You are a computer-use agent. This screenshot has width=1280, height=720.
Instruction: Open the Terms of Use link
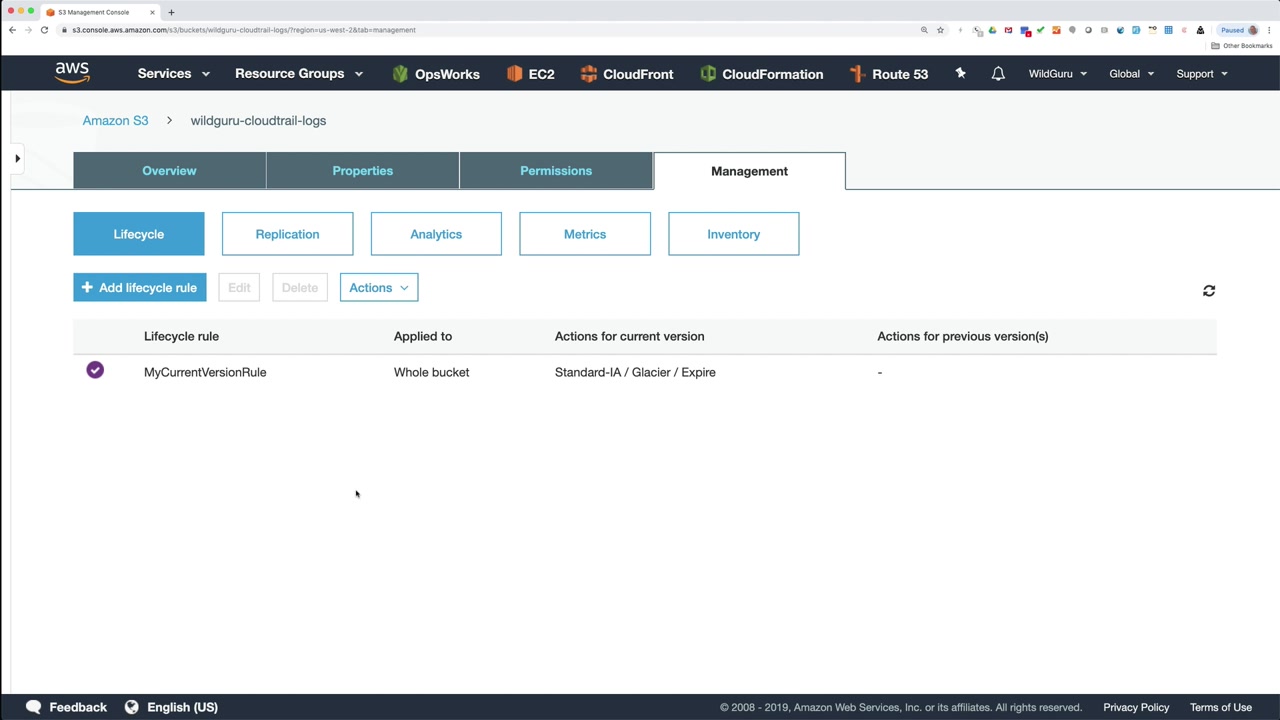click(x=1221, y=708)
